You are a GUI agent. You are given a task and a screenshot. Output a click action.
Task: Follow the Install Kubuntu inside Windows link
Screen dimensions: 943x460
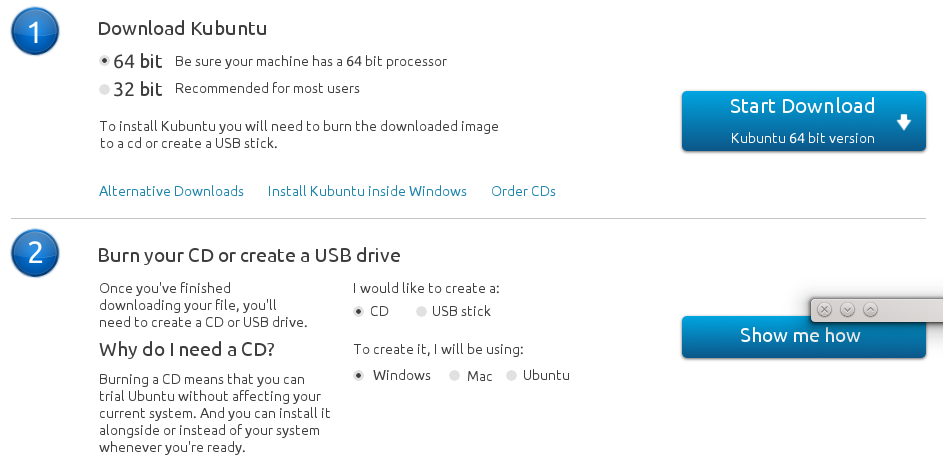pyautogui.click(x=367, y=191)
